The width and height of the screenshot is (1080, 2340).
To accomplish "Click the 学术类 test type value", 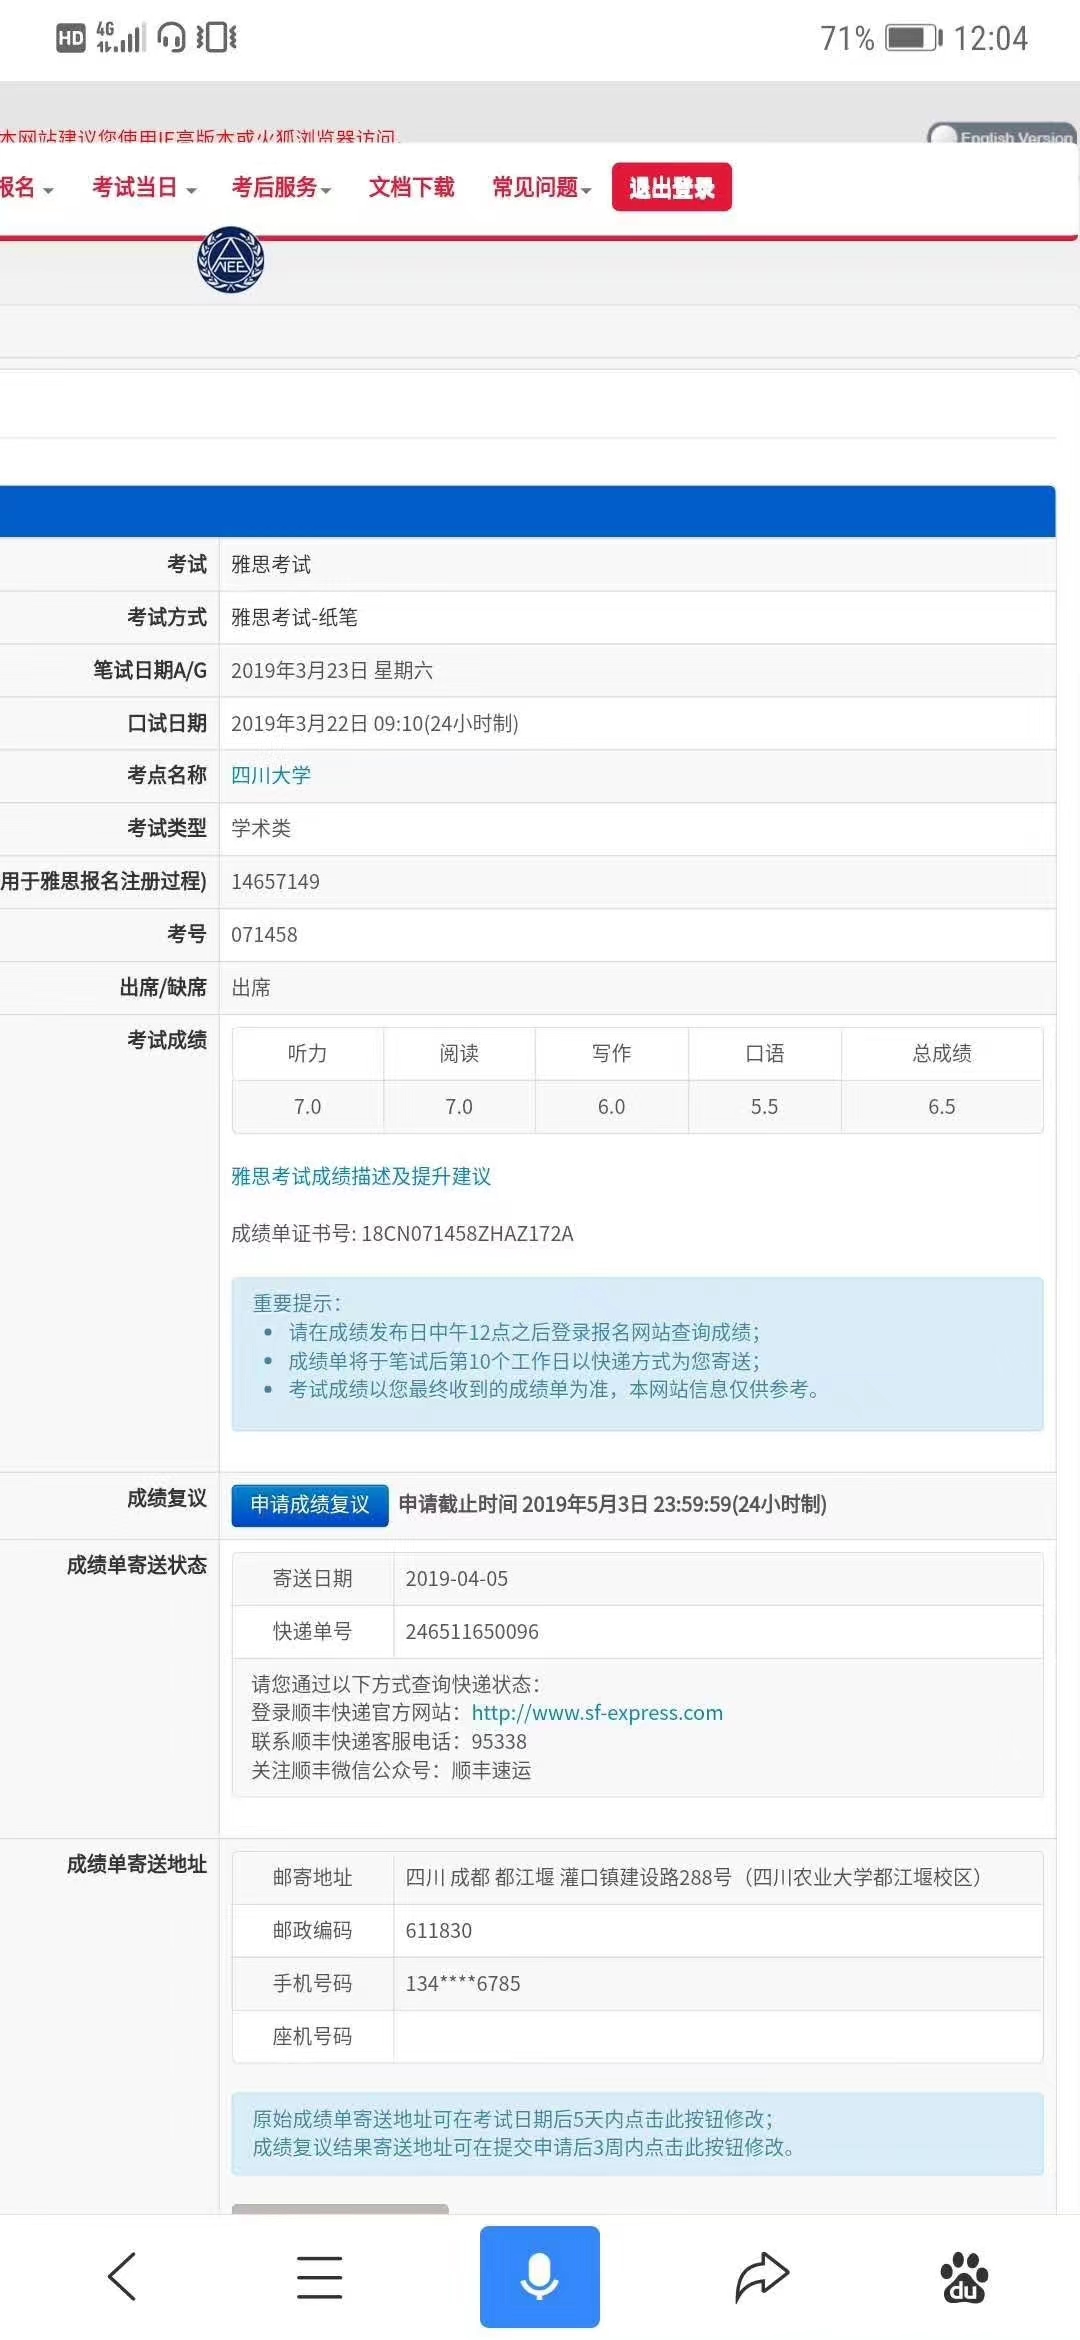I will [x=261, y=828].
